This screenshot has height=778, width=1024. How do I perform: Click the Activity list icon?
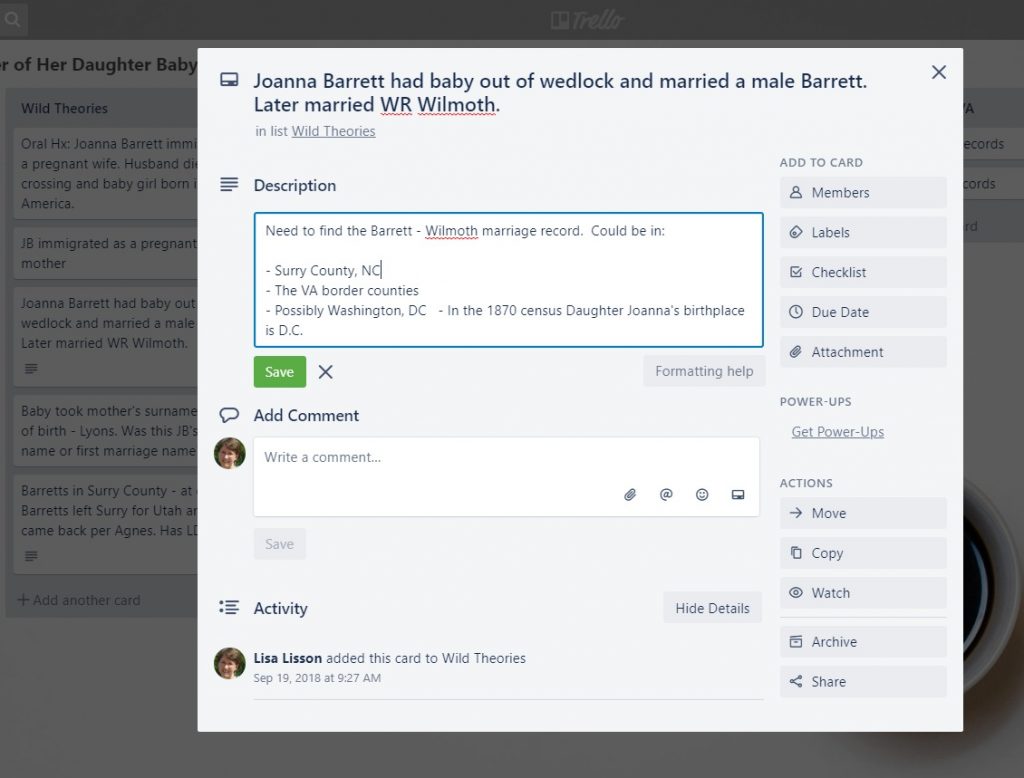[x=229, y=608]
